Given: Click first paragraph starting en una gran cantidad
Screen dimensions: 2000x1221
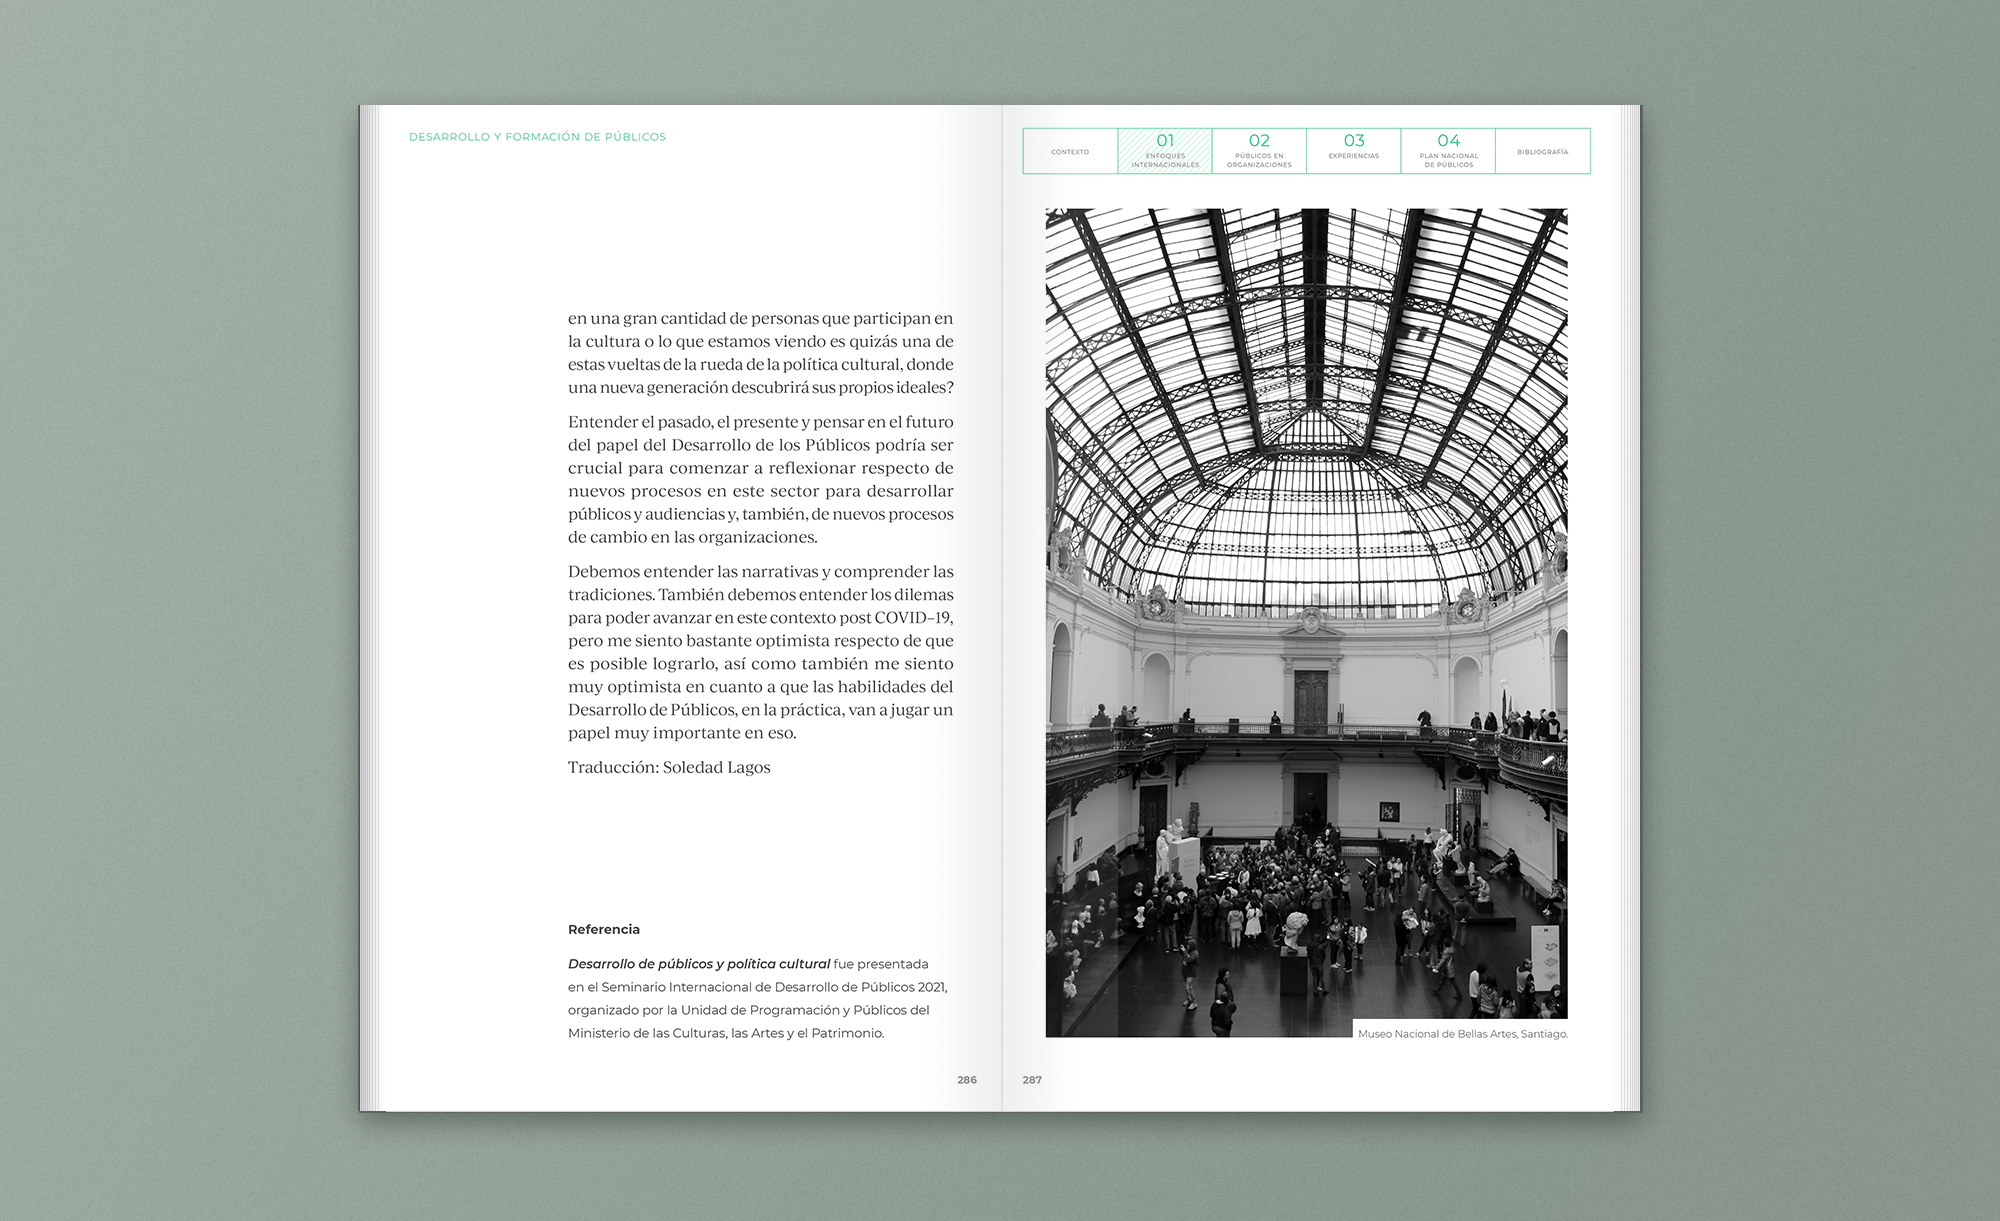Looking at the screenshot, I should [x=760, y=352].
